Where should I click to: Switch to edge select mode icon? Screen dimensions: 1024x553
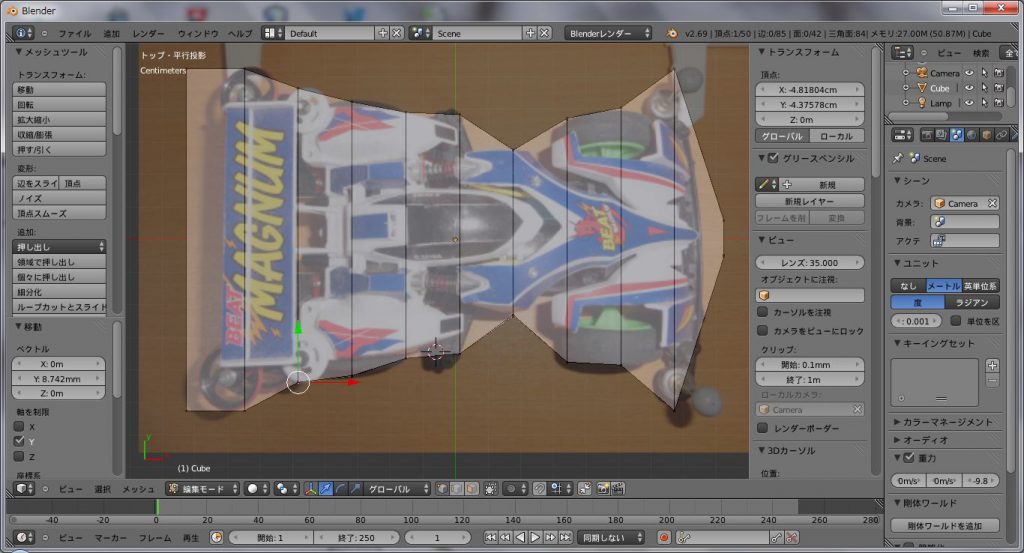coord(457,488)
